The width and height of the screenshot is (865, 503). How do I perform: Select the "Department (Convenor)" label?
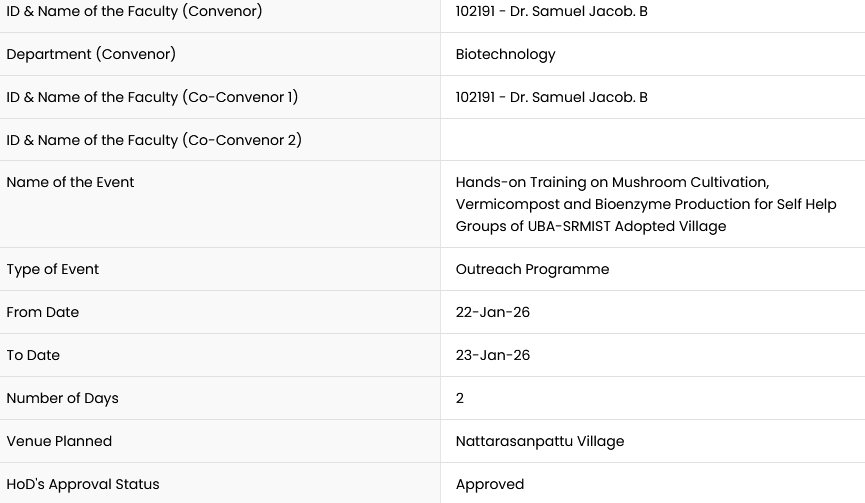[91, 54]
